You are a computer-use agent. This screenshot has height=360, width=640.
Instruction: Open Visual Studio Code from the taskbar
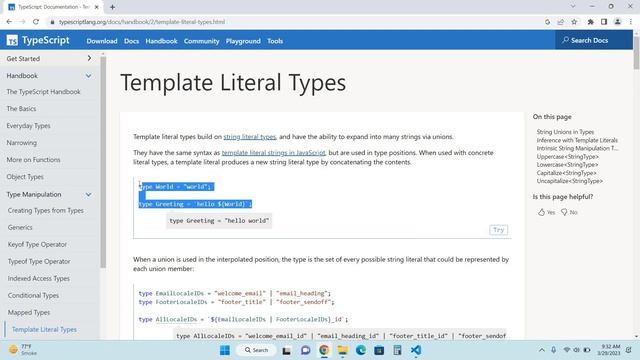click(416, 350)
